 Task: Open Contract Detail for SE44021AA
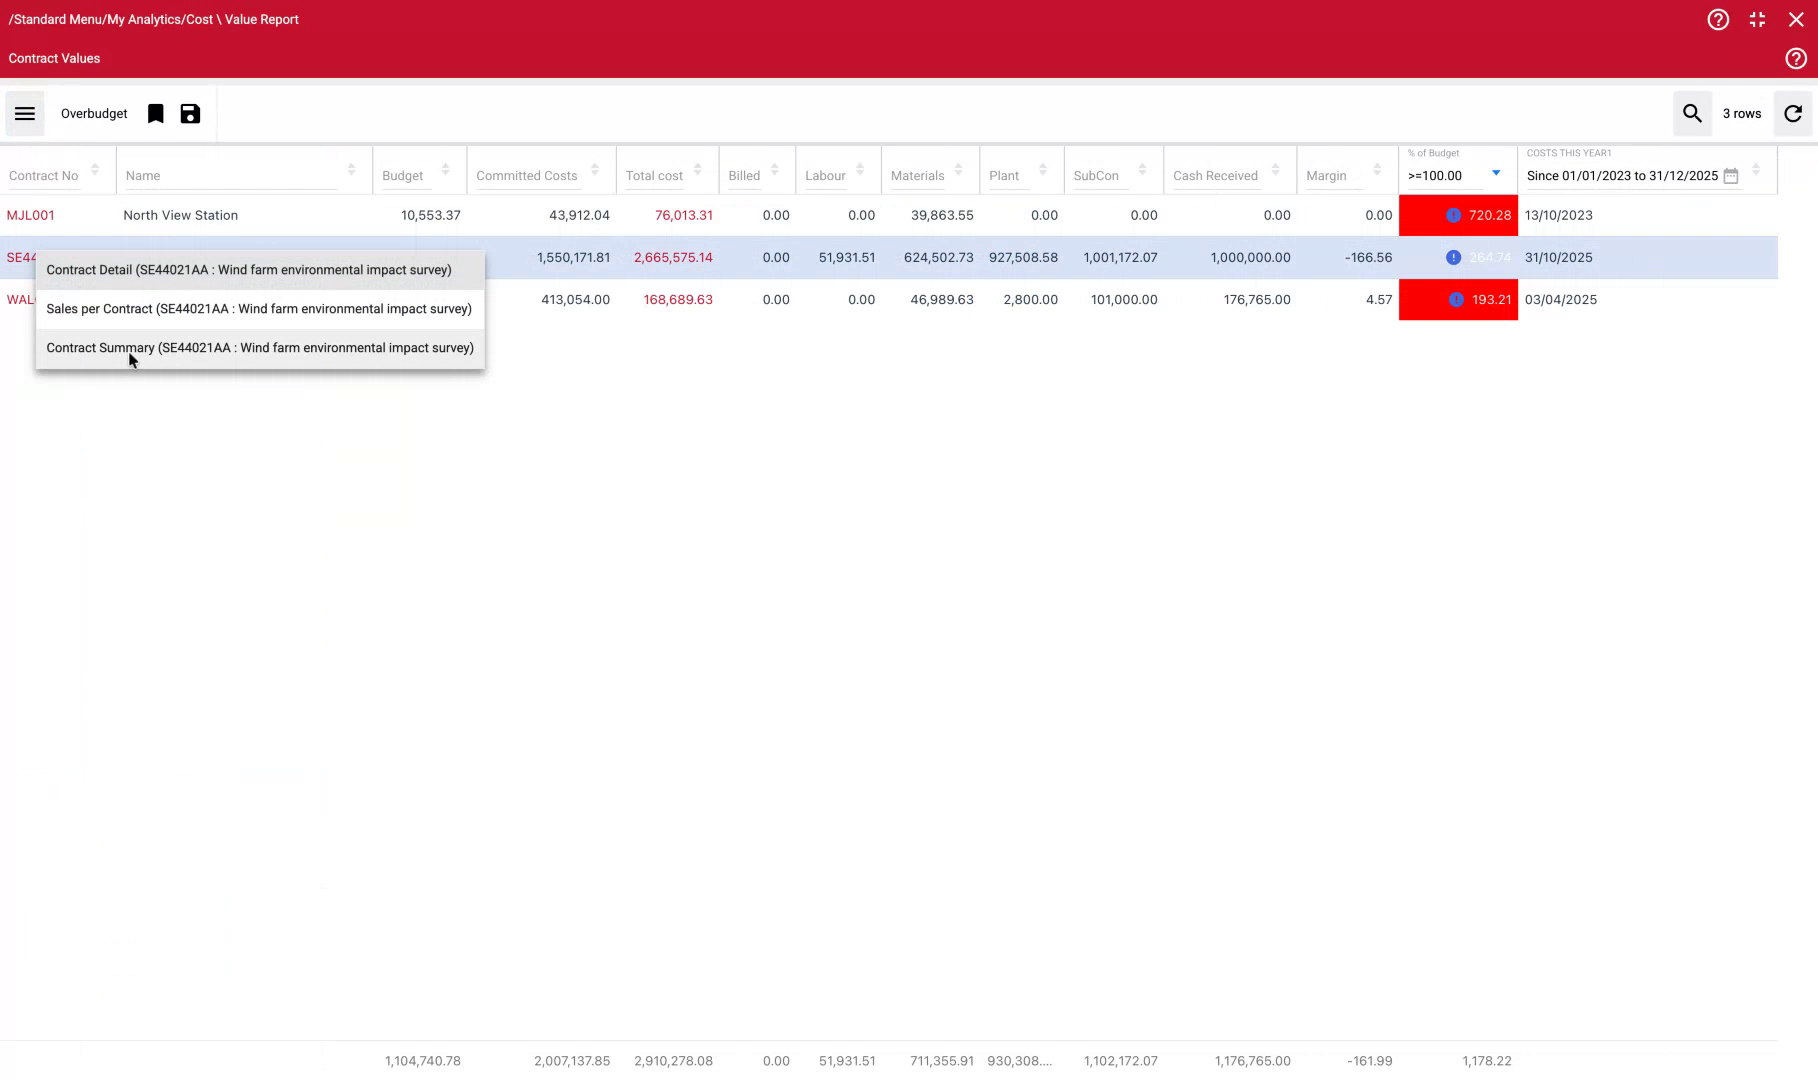point(249,269)
